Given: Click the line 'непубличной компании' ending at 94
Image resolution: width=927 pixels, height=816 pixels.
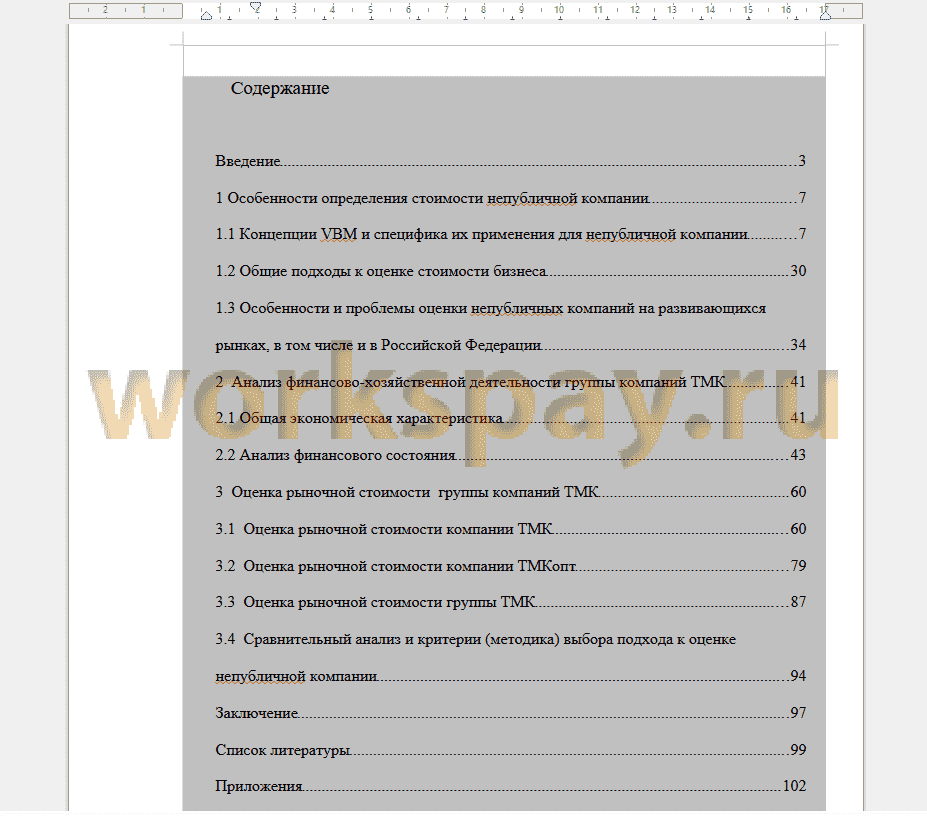Looking at the screenshot, I should tap(510, 676).
